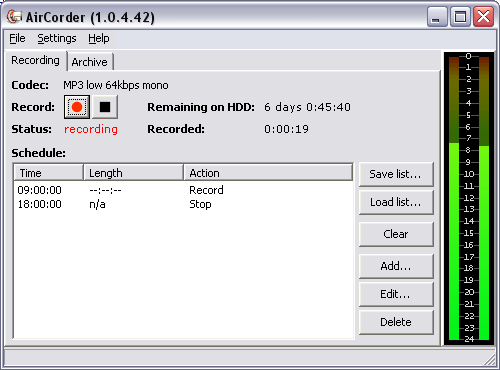Image resolution: width=500 pixels, height=370 pixels.
Task: Click the n/a length cell
Action: 97,204
